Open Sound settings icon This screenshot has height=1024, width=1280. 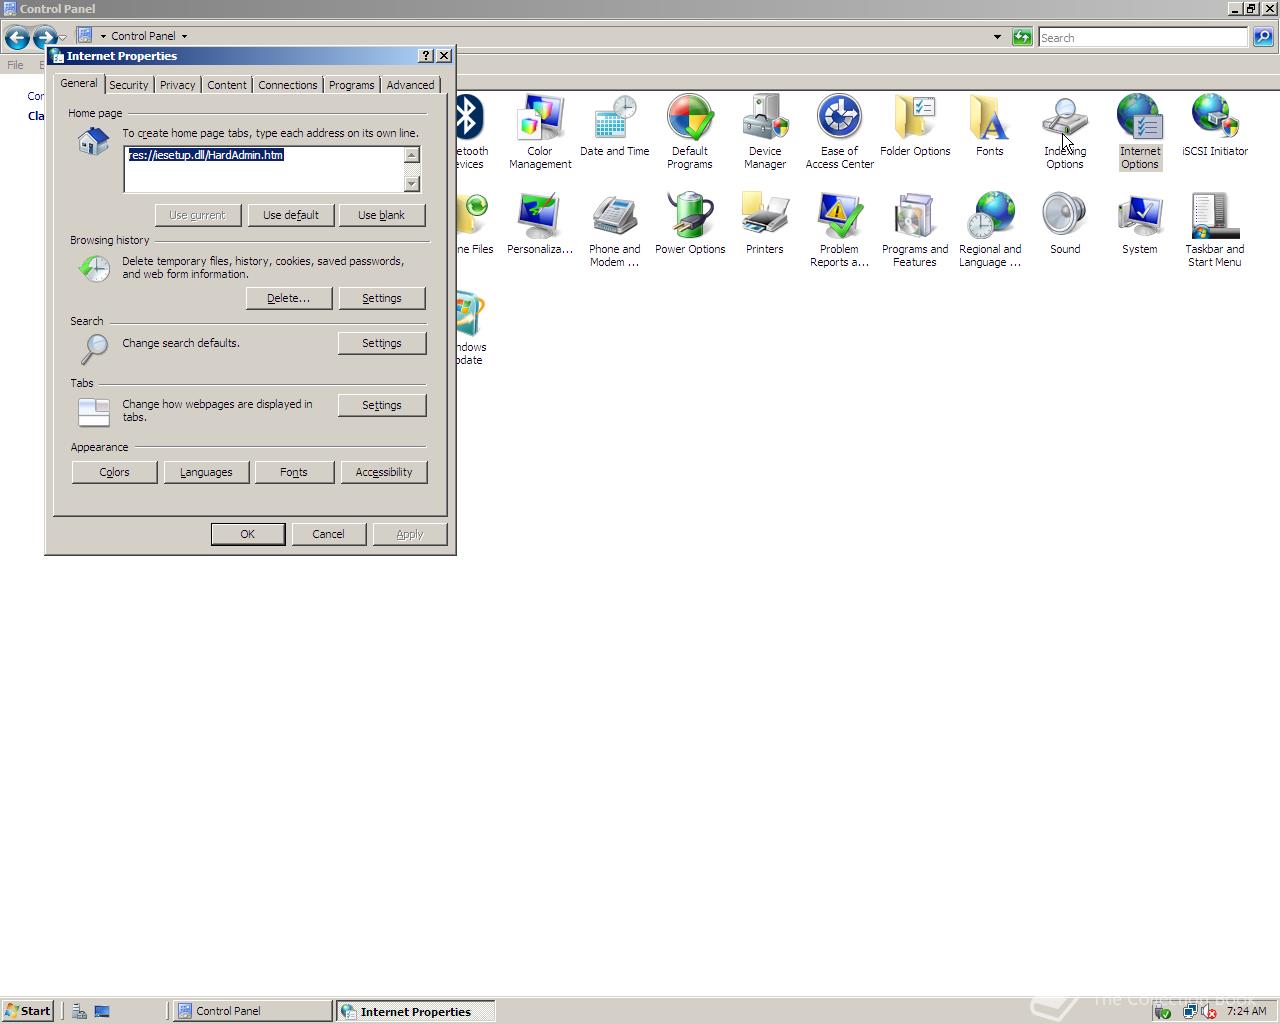1064,224
